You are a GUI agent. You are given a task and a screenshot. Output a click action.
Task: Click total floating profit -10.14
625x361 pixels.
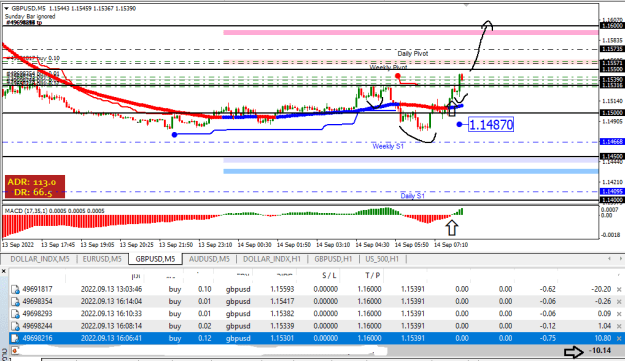(600, 351)
